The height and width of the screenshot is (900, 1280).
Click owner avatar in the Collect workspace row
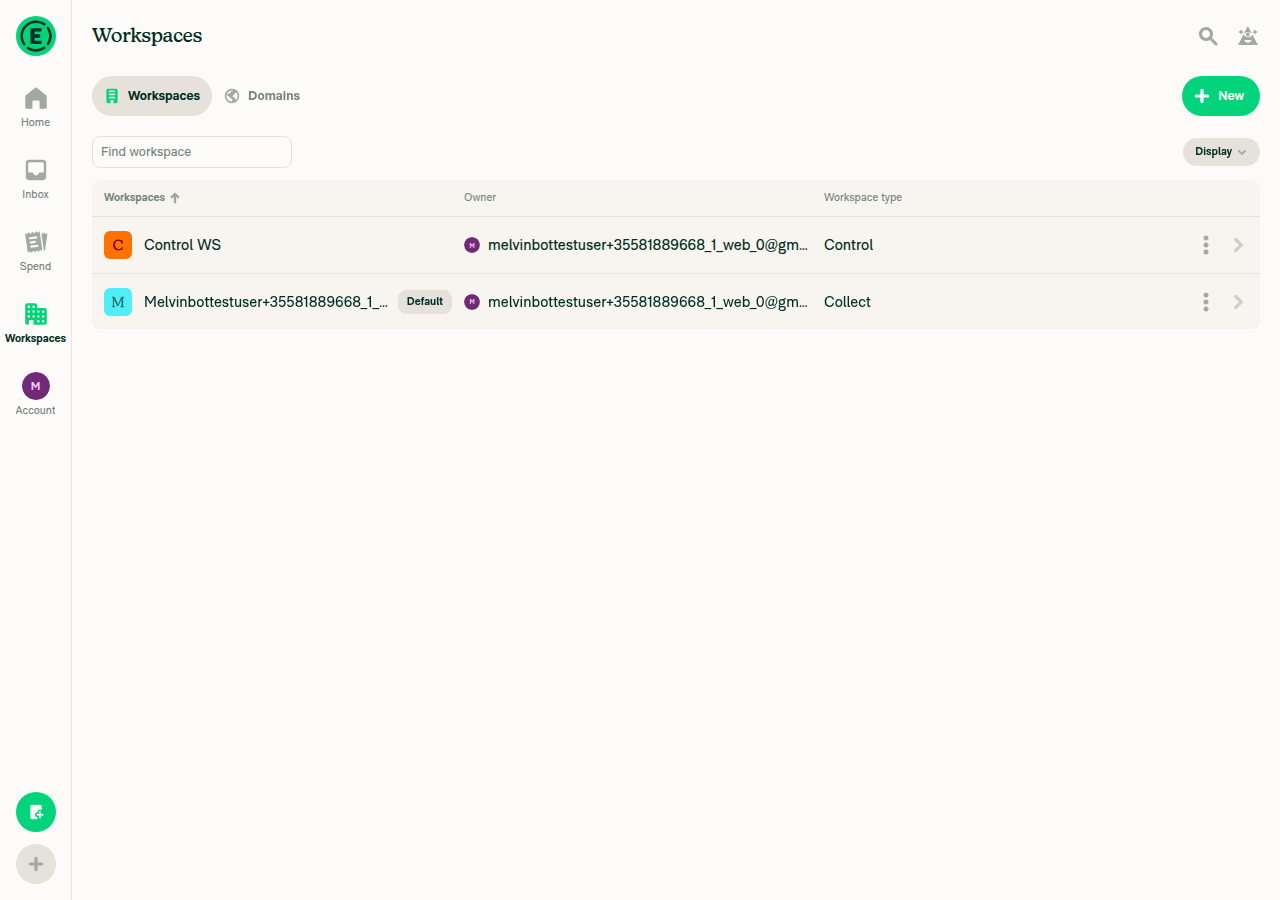(472, 302)
